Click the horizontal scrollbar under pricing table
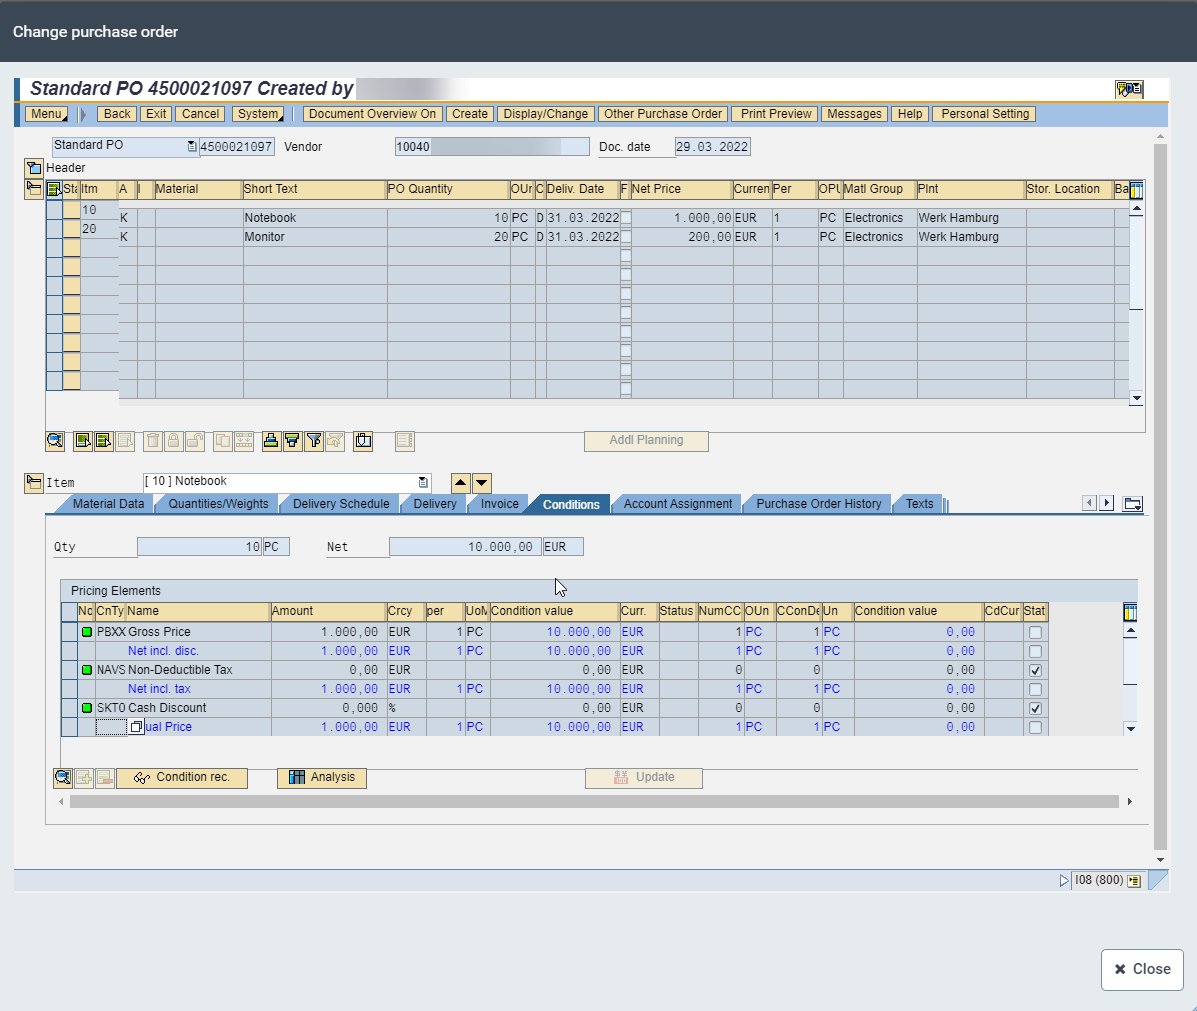1197x1011 pixels. 594,802
